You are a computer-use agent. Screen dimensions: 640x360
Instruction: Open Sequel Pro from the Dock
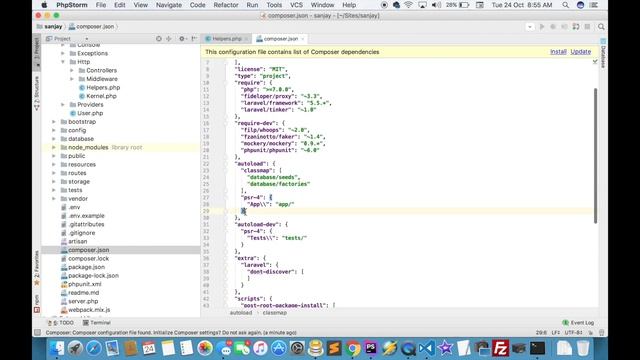[316, 348]
